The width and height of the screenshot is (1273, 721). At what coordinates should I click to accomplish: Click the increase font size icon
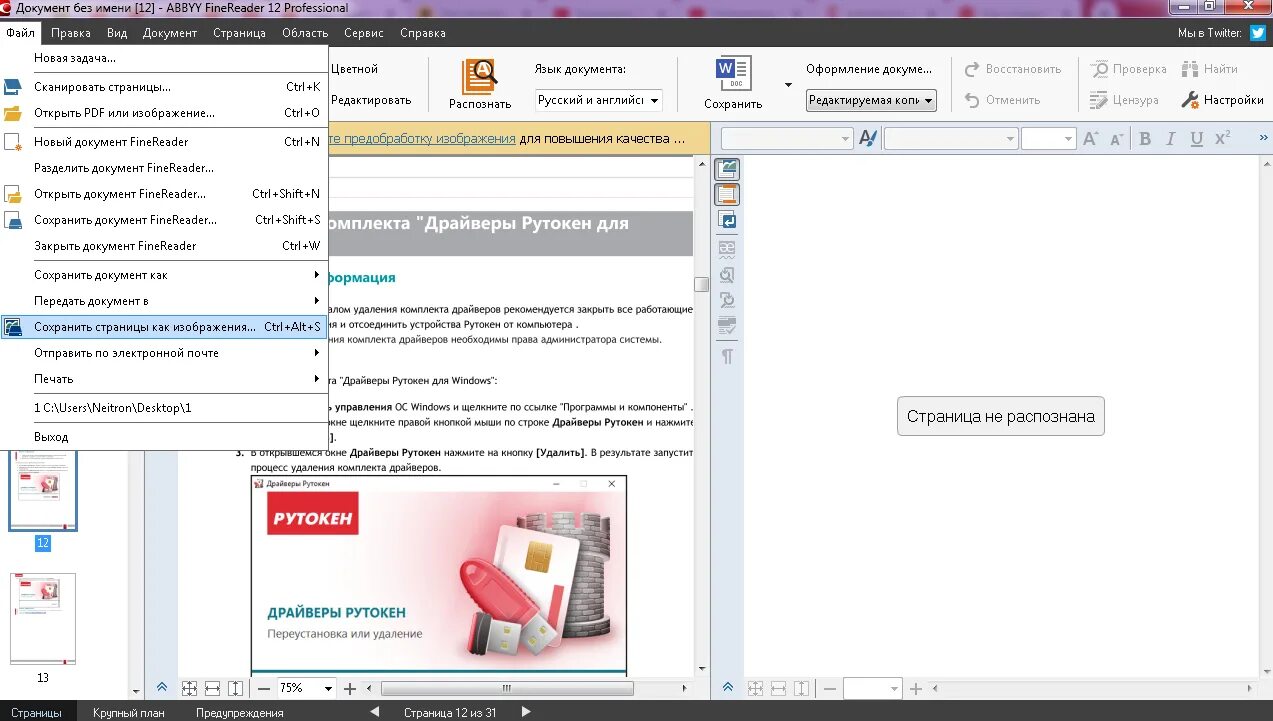pos(1092,138)
